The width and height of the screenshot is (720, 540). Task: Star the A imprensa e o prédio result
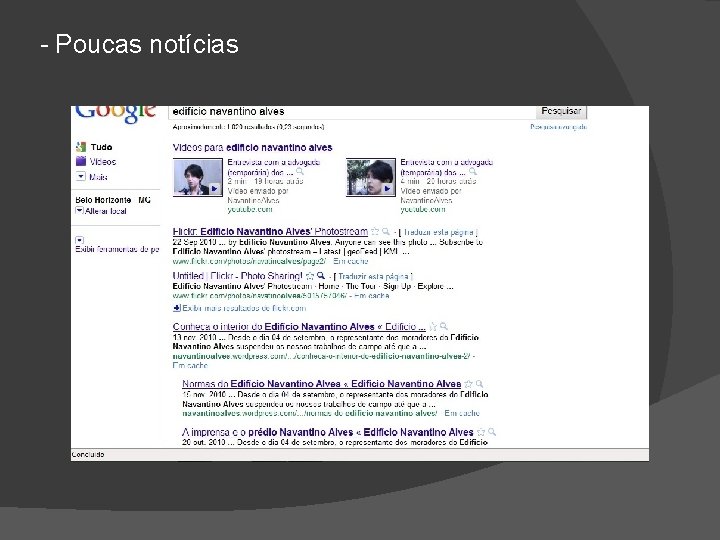(481, 432)
